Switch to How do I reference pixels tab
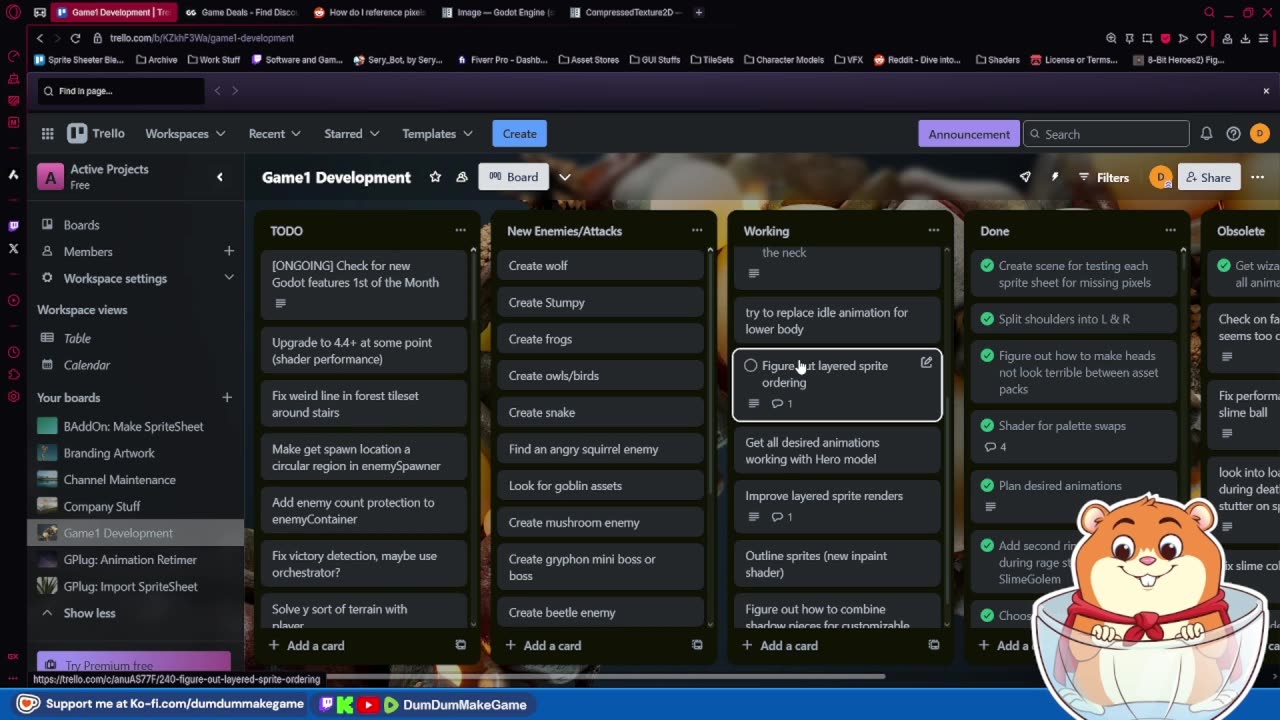Image resolution: width=1280 pixels, height=720 pixels. point(370,12)
